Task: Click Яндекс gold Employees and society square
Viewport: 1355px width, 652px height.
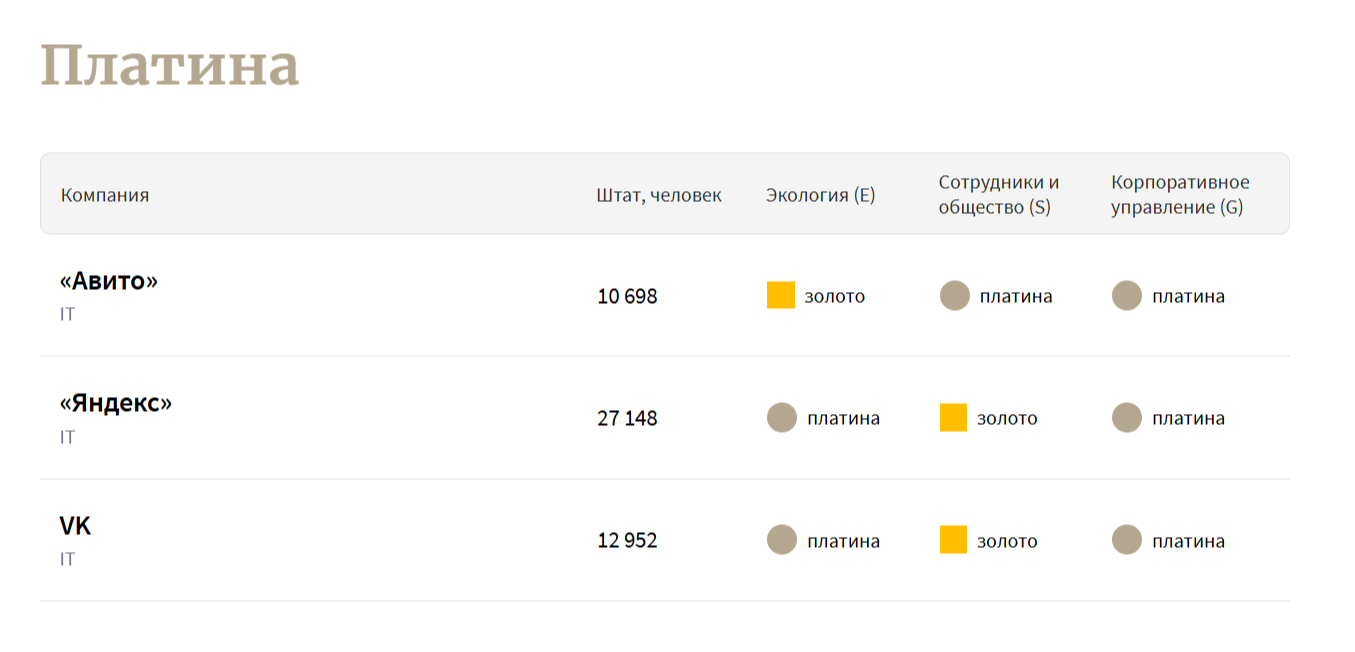Action: point(954,418)
